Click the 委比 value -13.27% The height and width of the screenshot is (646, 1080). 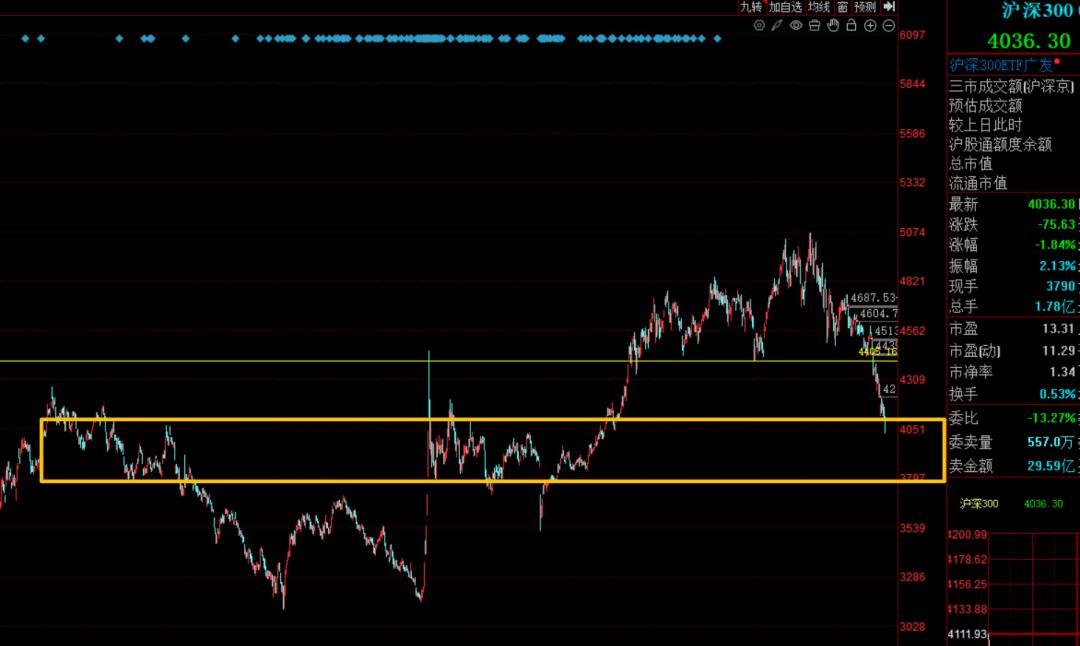(x=1052, y=418)
